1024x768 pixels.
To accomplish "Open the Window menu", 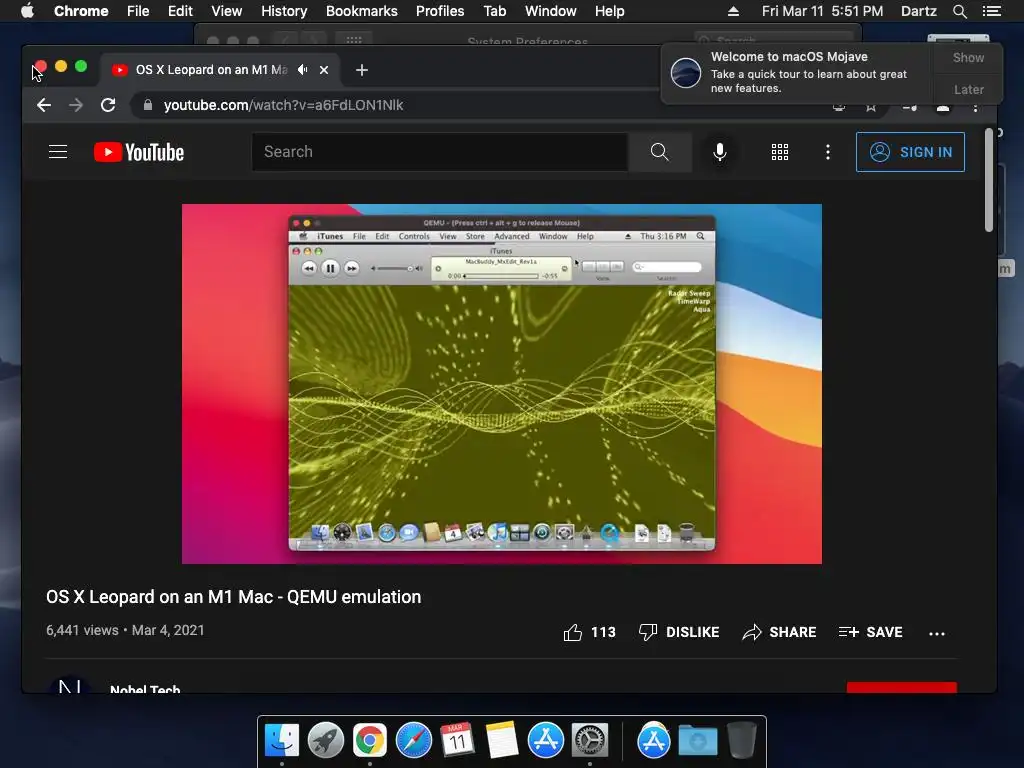I will (551, 11).
